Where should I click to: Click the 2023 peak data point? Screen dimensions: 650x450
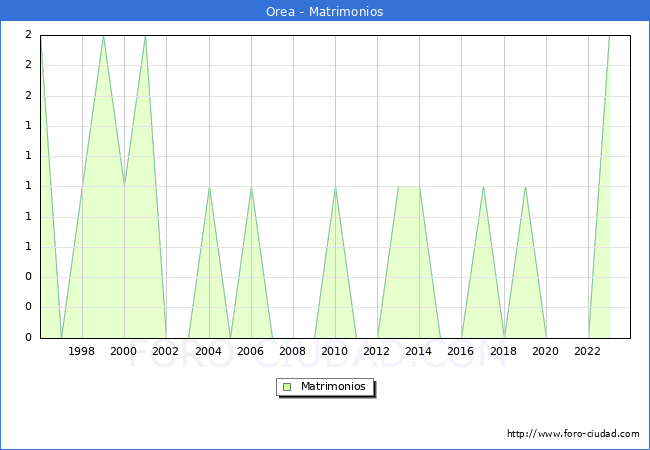click(609, 36)
